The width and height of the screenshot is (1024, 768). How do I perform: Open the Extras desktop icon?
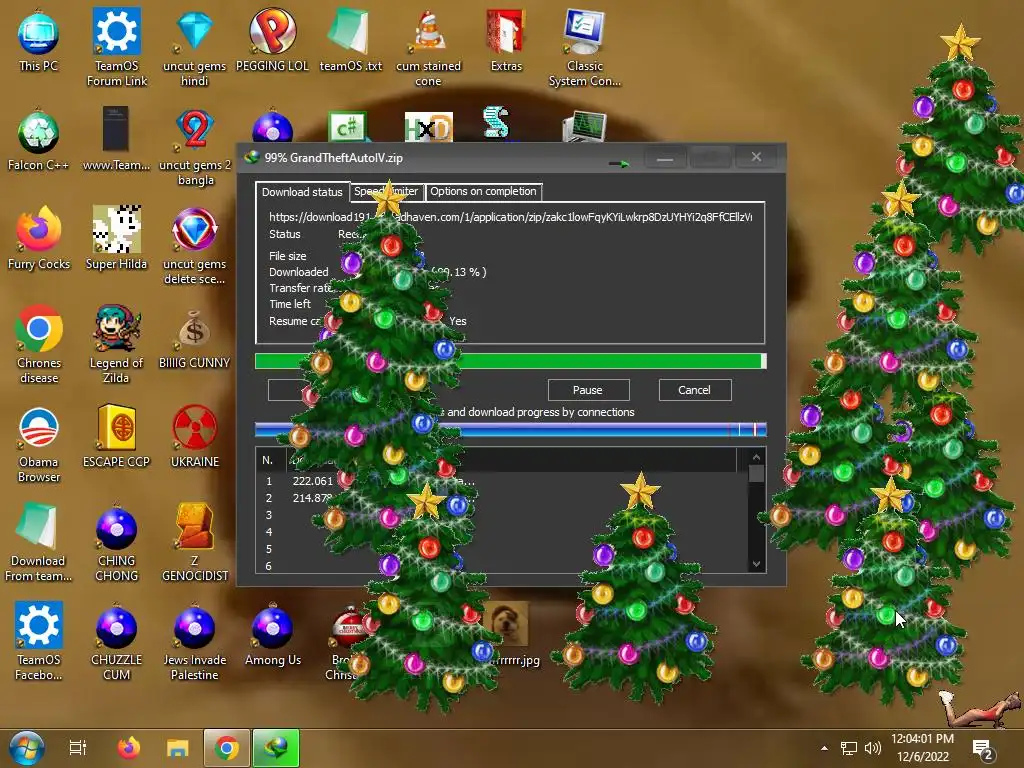[506, 39]
